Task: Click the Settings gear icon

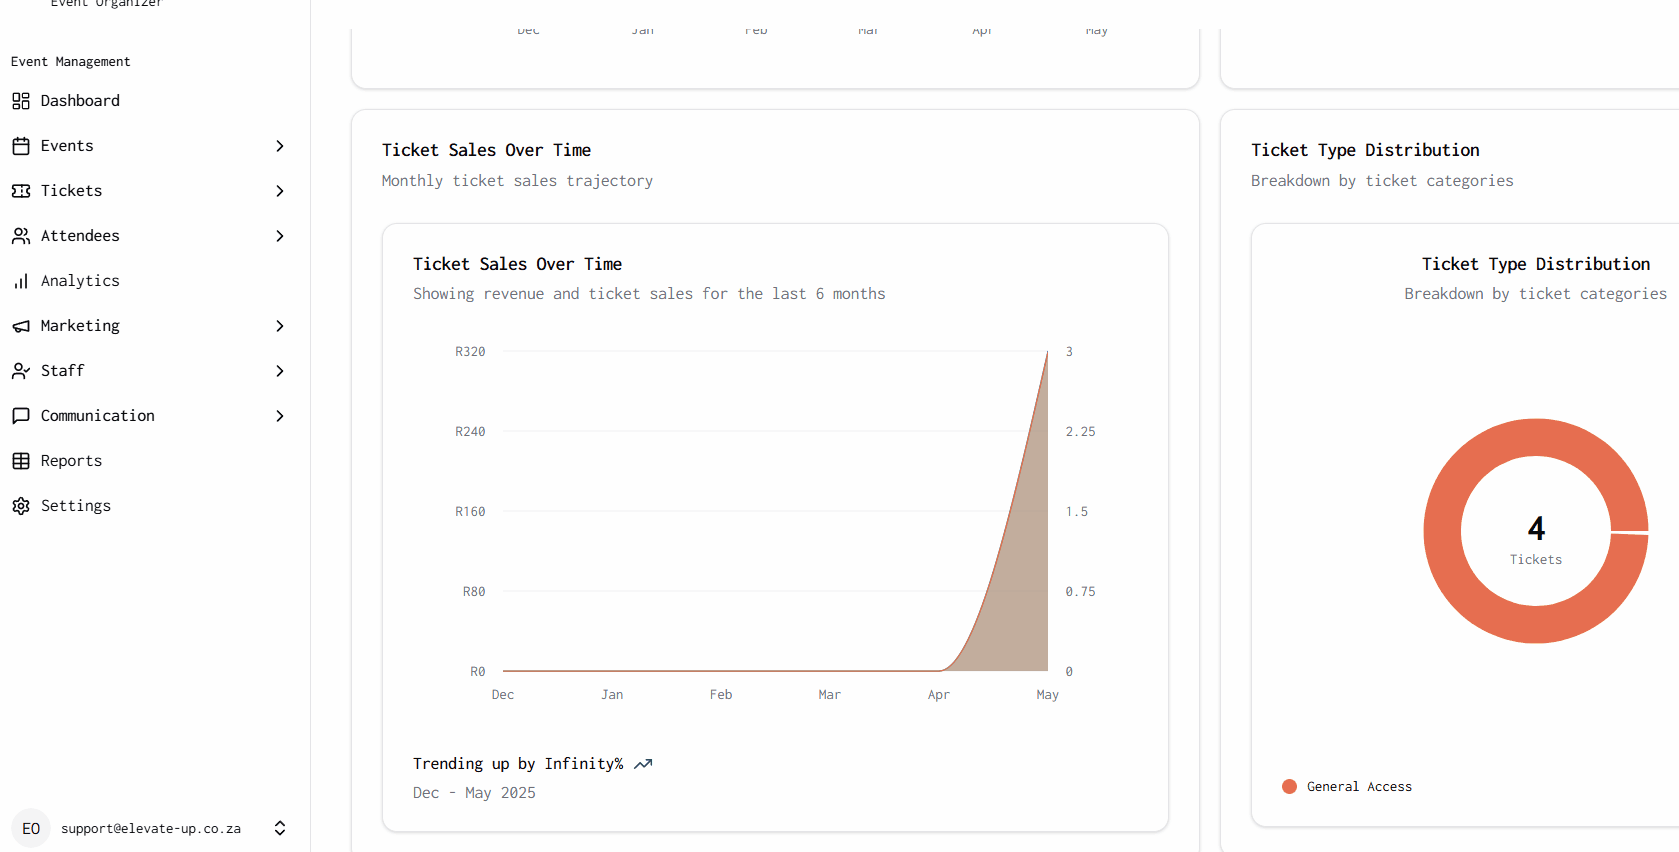Action: (21, 506)
